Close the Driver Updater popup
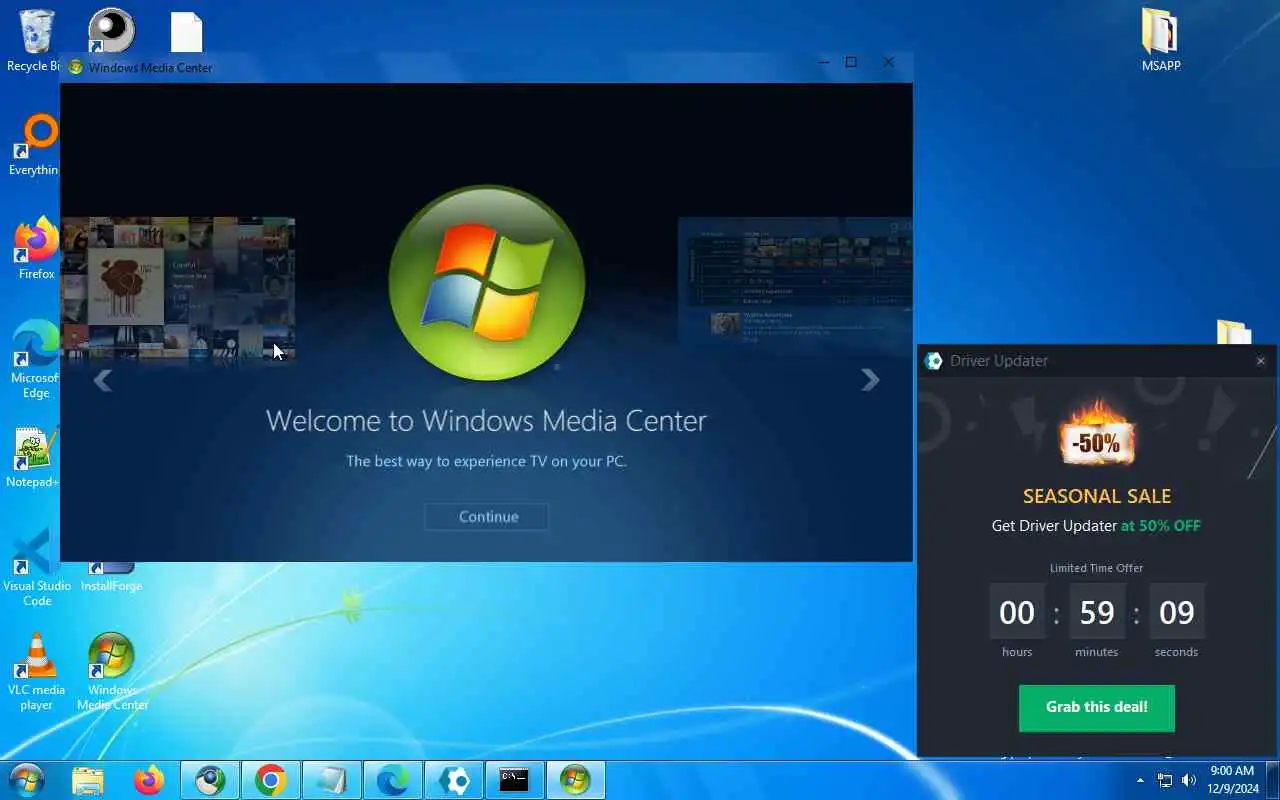The height and width of the screenshot is (800, 1280). coord(1260,361)
